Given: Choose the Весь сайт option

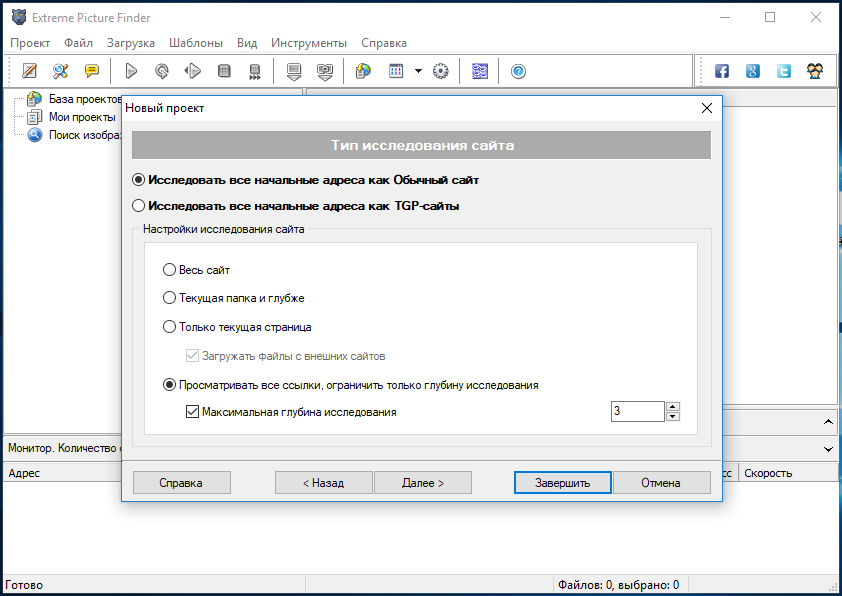Looking at the screenshot, I should coord(197,270).
